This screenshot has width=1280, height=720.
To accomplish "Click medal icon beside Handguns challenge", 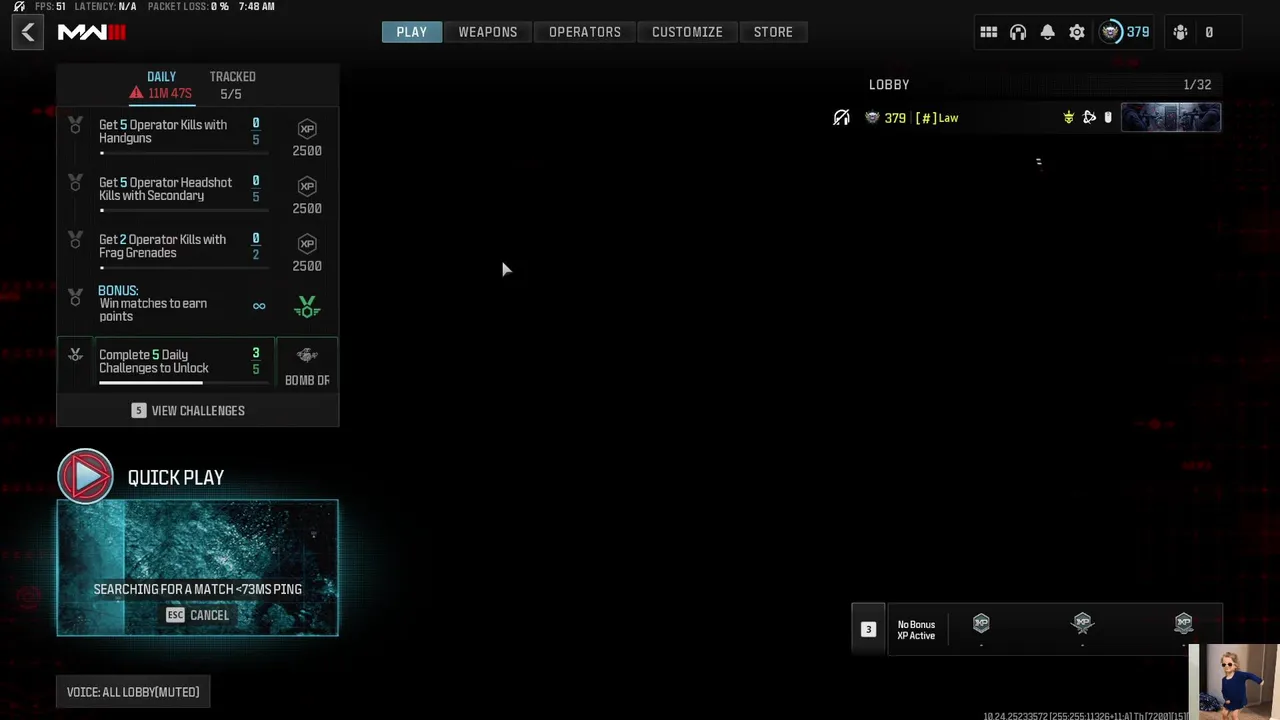I will 75,126.
